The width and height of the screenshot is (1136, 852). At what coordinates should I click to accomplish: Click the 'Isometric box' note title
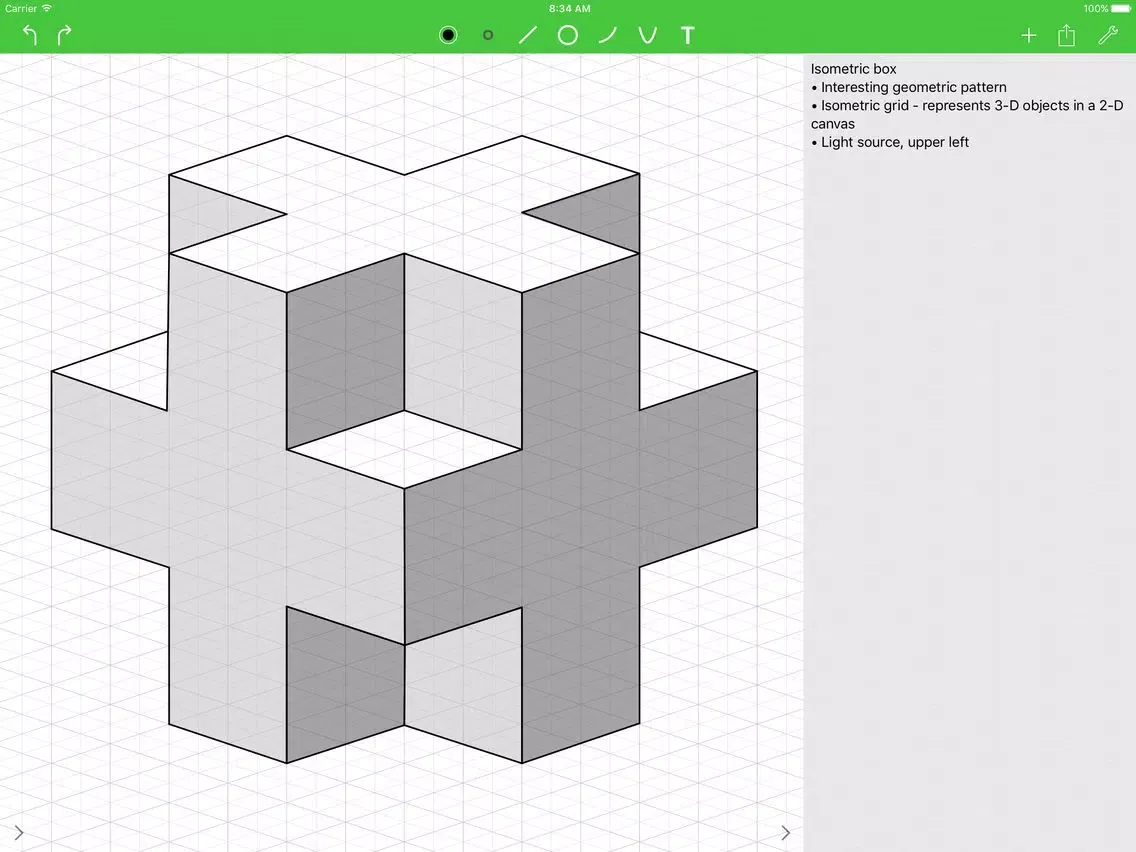pyautogui.click(x=853, y=69)
